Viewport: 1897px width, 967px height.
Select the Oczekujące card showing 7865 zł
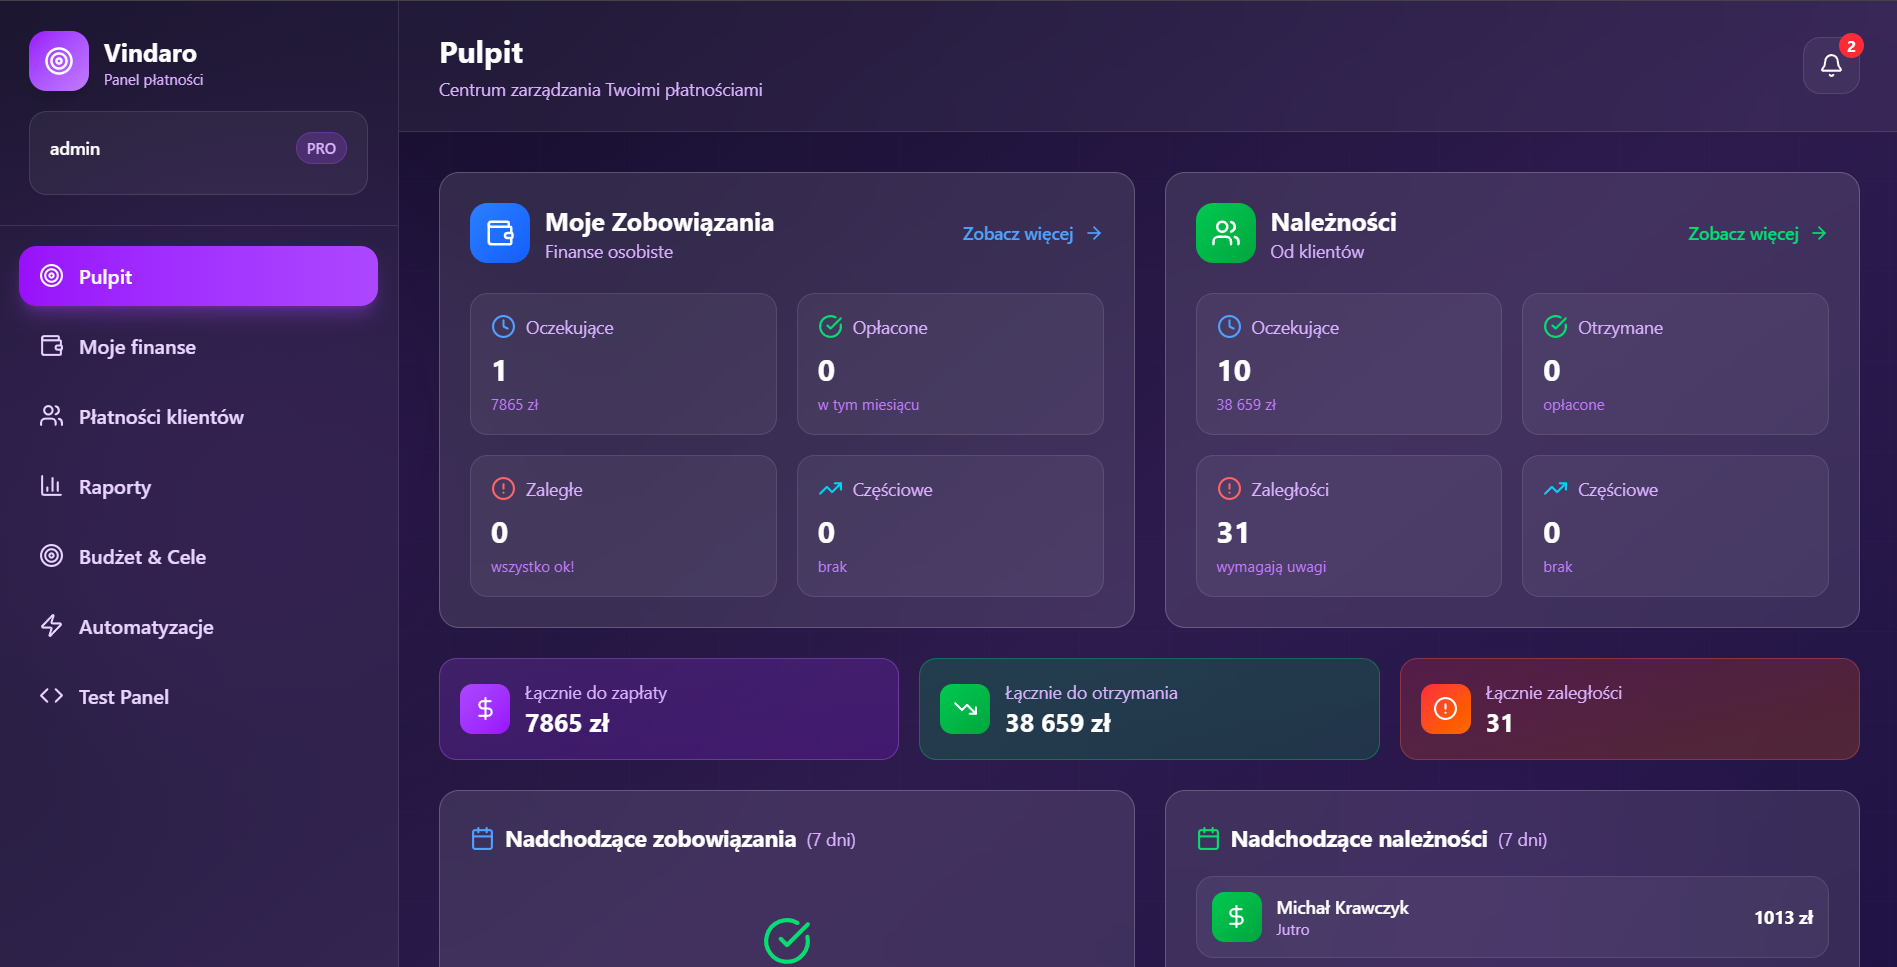[622, 364]
